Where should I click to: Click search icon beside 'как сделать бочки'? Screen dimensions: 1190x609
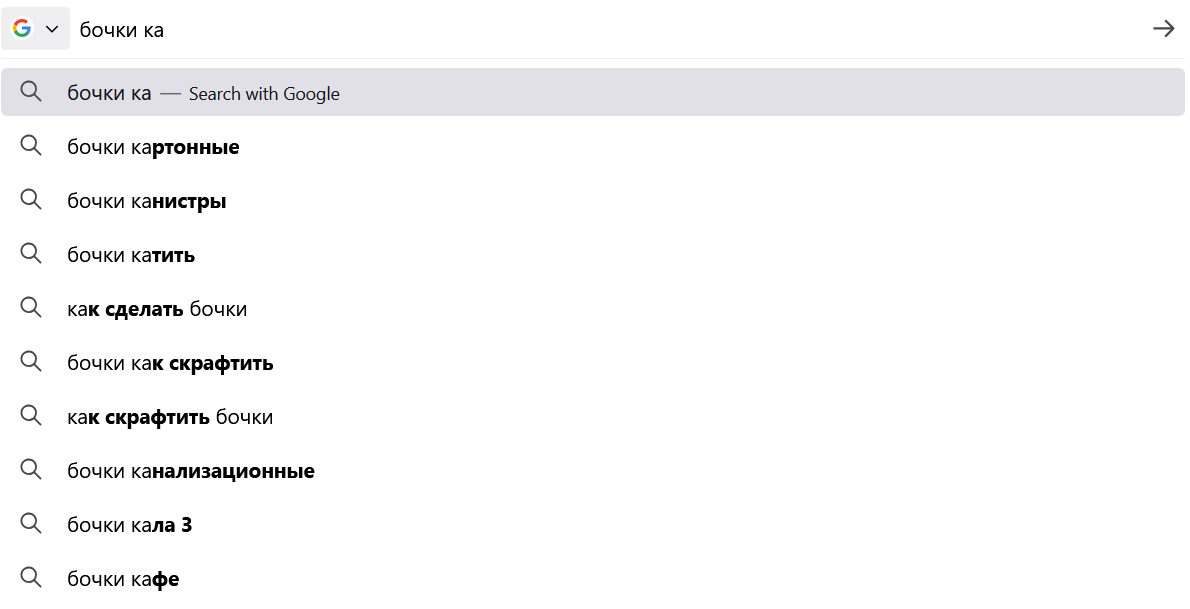click(31, 308)
